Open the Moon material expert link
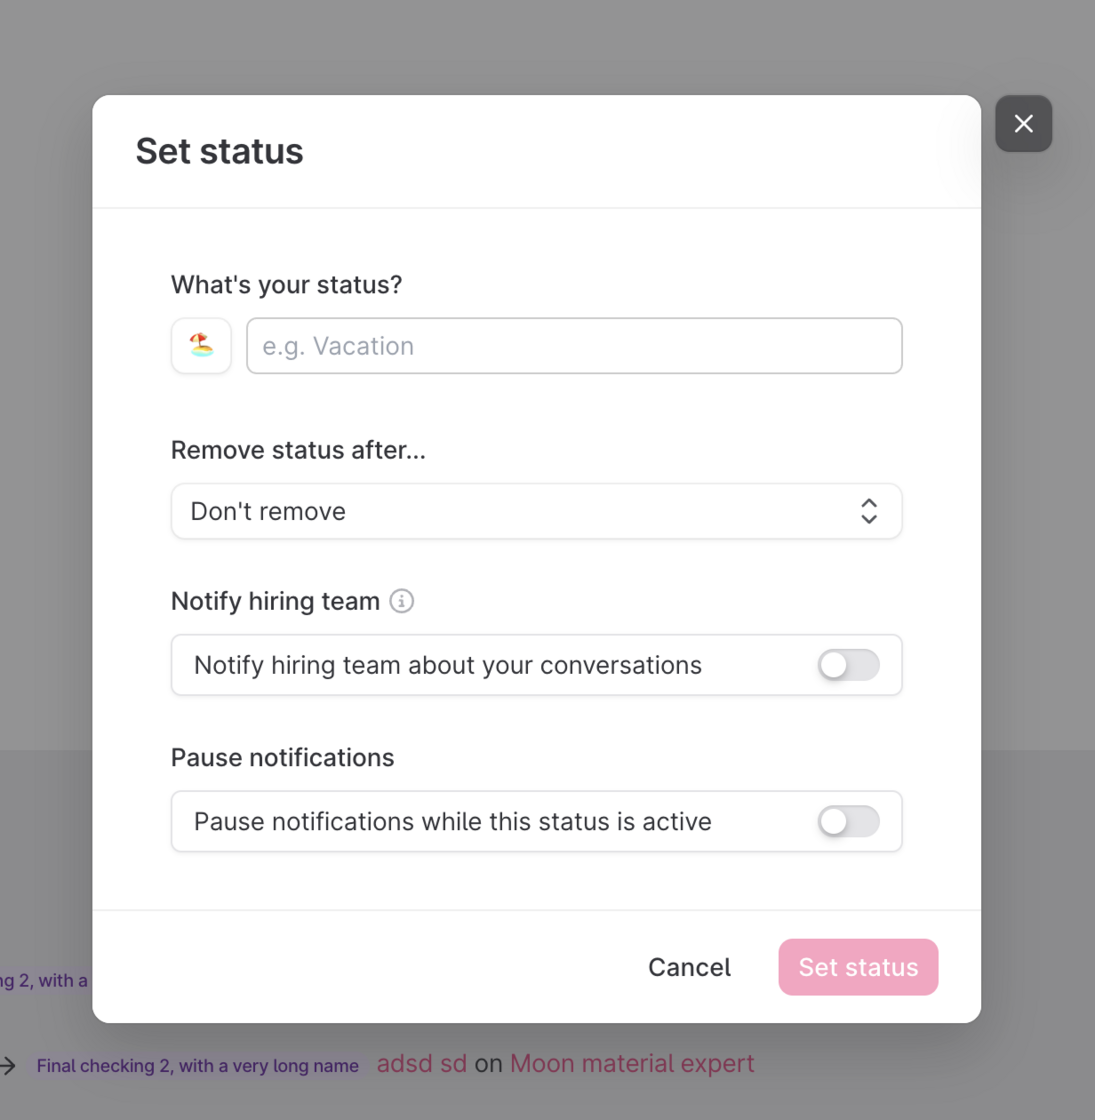This screenshot has width=1095, height=1120. [632, 1064]
